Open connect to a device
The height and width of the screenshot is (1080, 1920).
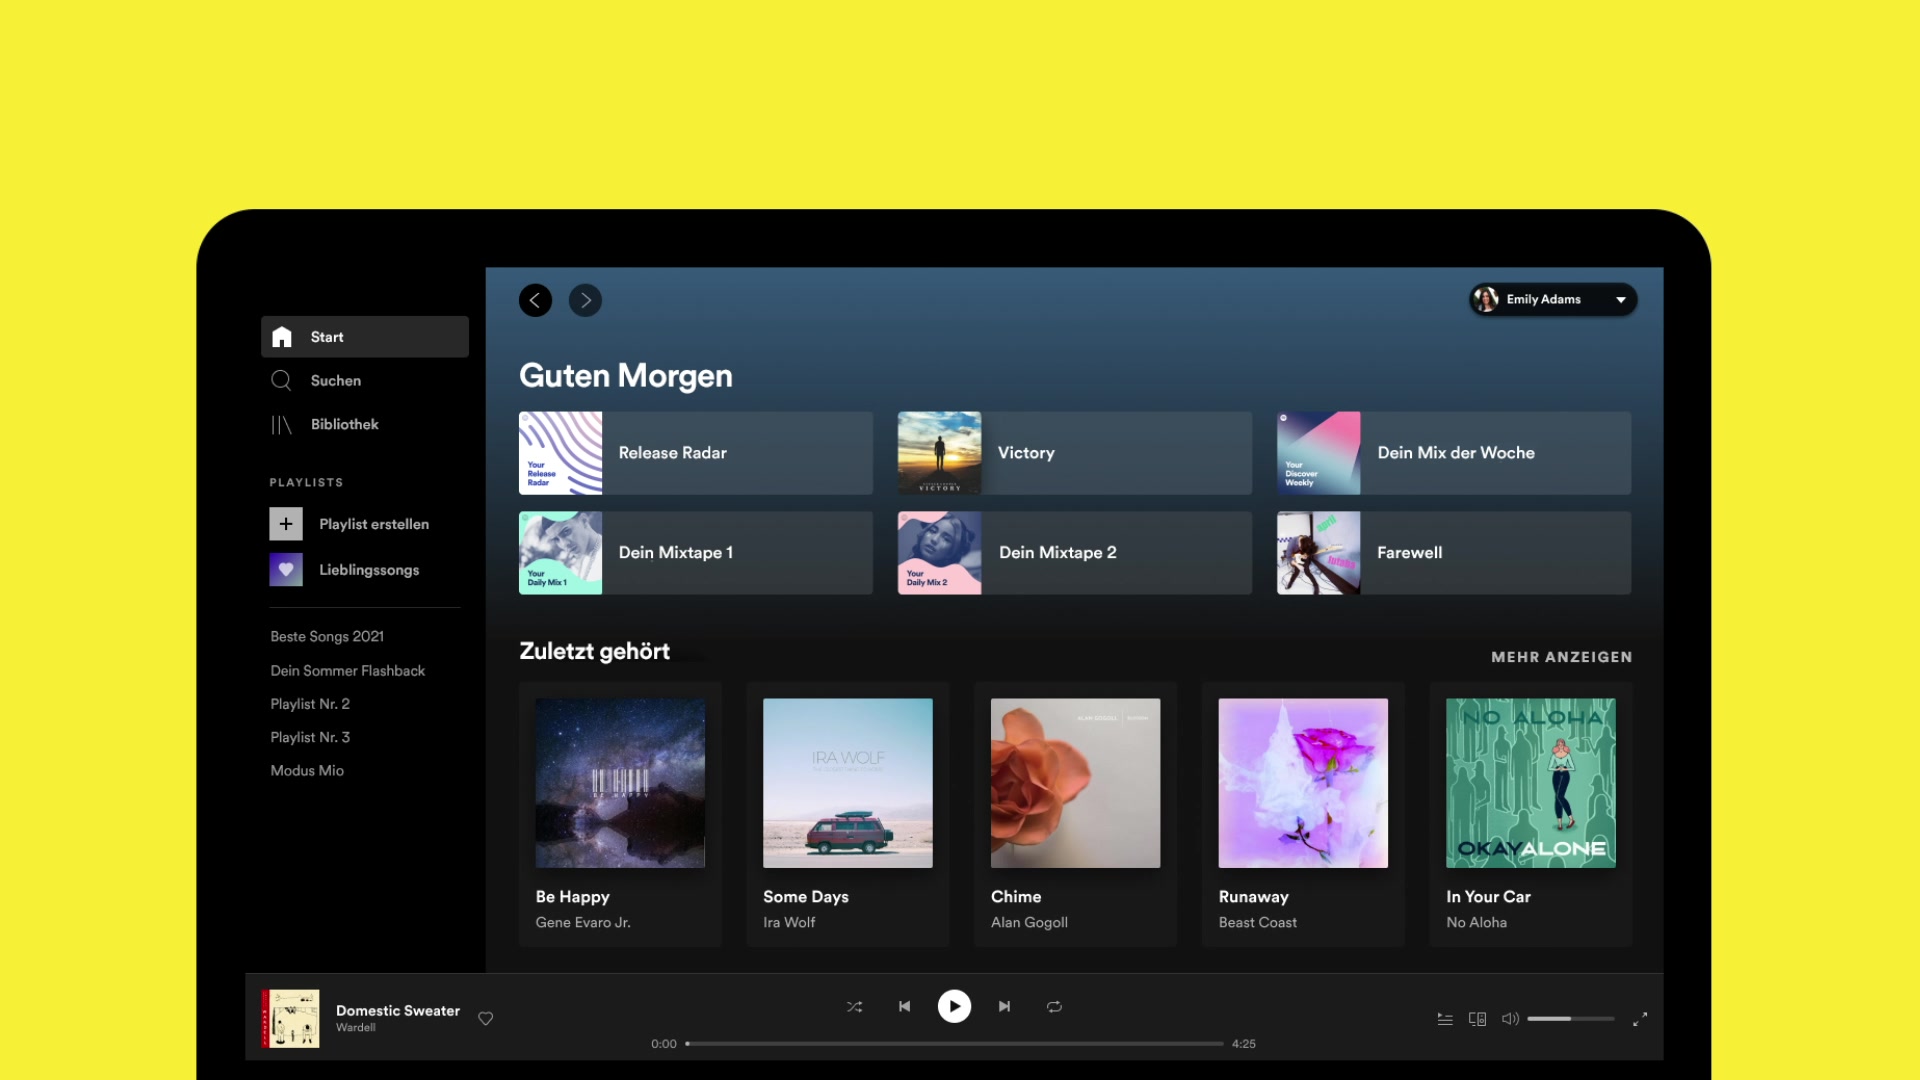point(1477,1019)
